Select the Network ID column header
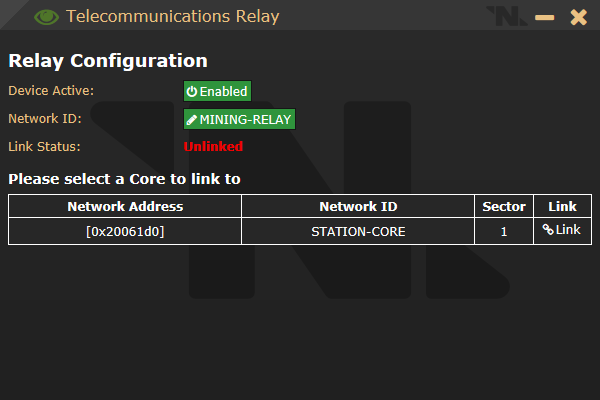This screenshot has width=600, height=400. (358, 206)
